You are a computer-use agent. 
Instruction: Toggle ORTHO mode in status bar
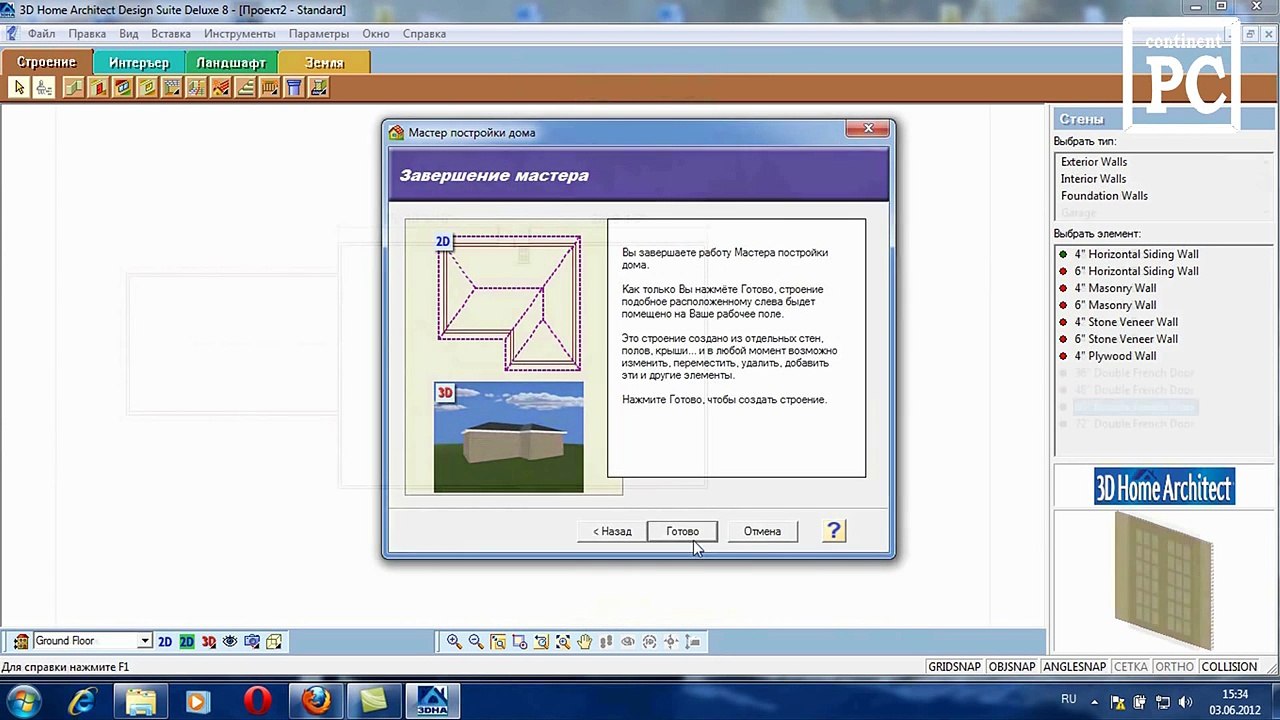tap(1174, 667)
